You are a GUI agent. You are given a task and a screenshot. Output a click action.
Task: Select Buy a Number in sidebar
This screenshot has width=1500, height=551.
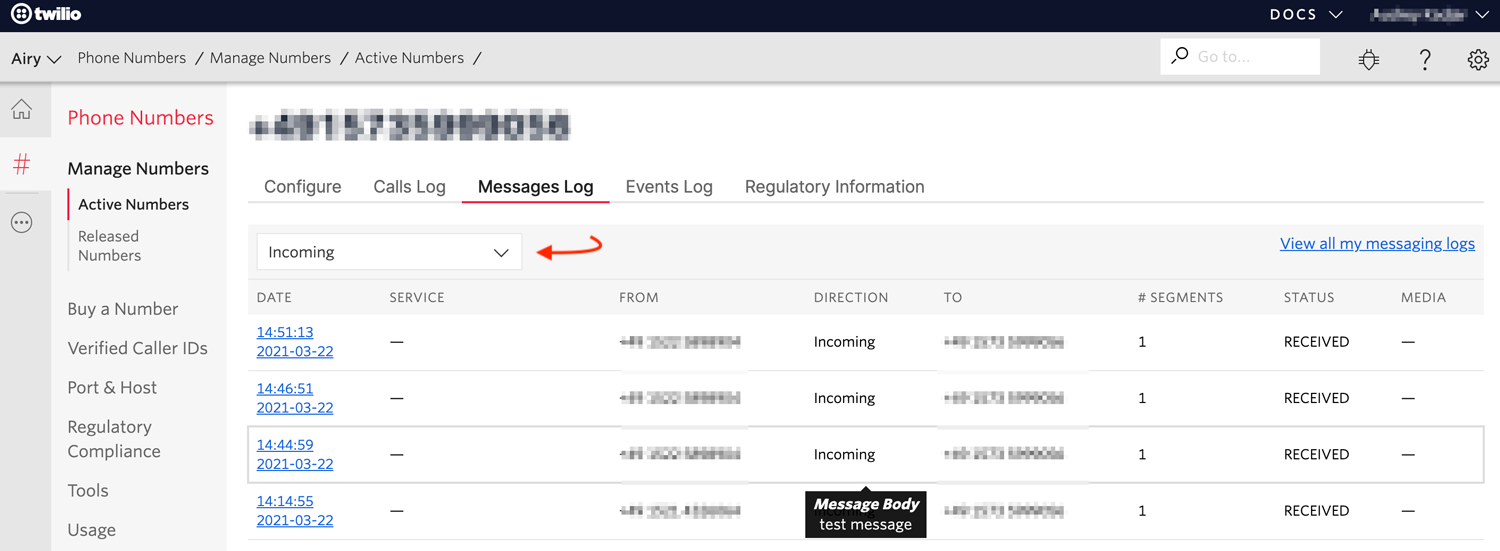coord(123,309)
